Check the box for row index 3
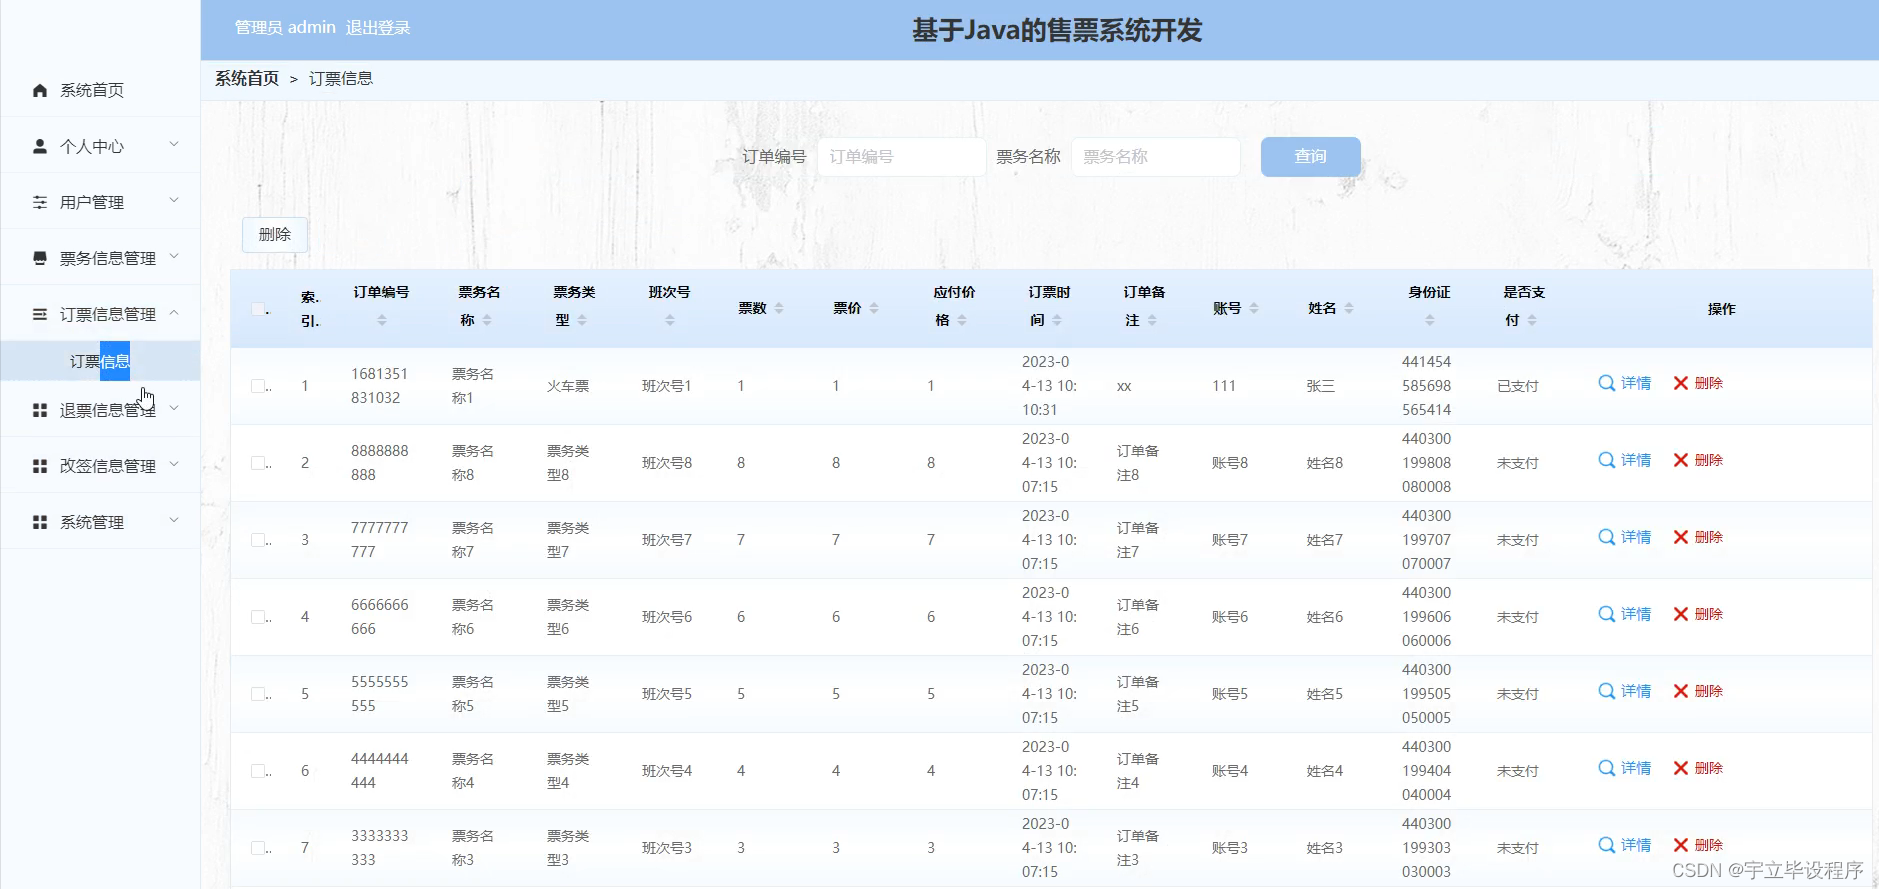 click(258, 540)
